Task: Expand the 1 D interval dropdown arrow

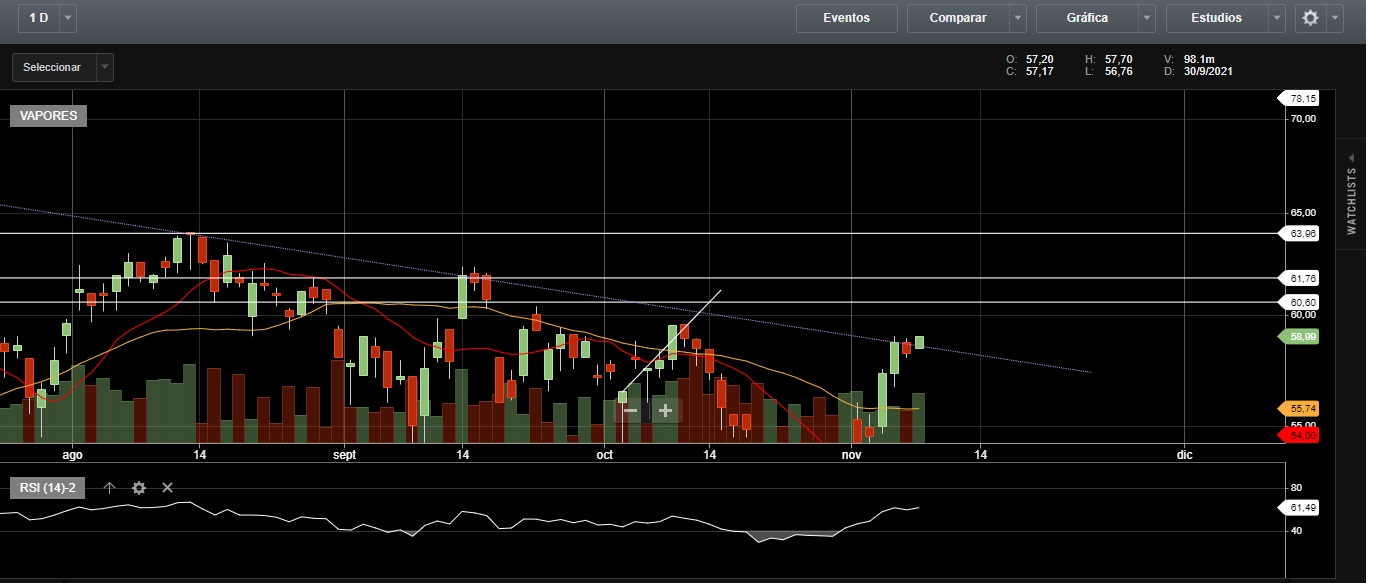Action: coord(67,18)
